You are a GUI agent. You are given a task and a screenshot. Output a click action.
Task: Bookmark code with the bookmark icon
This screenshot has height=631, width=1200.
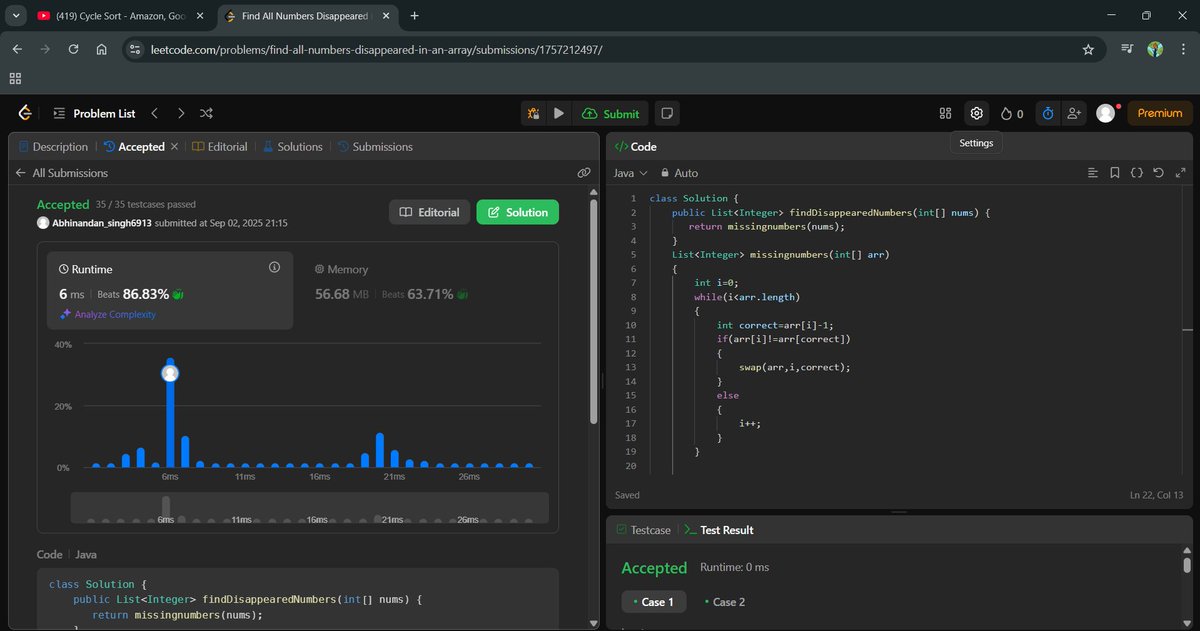(1115, 173)
